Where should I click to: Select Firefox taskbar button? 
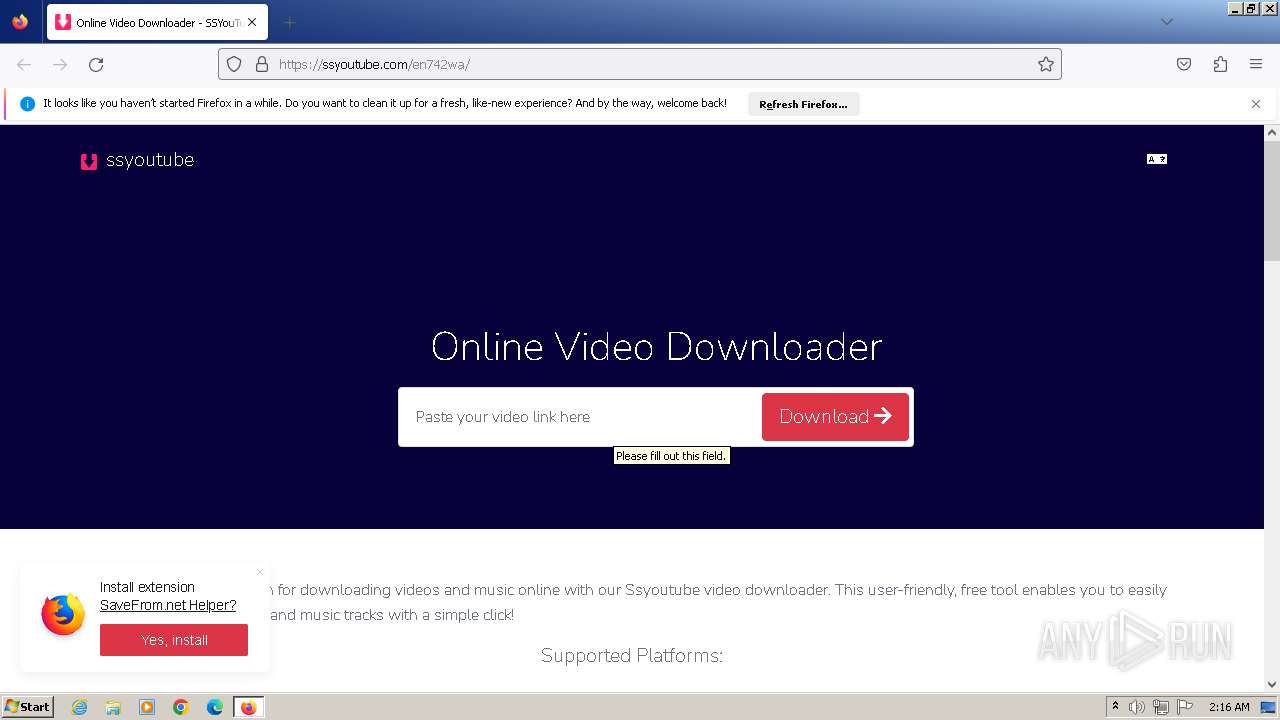pyautogui.click(x=248, y=707)
